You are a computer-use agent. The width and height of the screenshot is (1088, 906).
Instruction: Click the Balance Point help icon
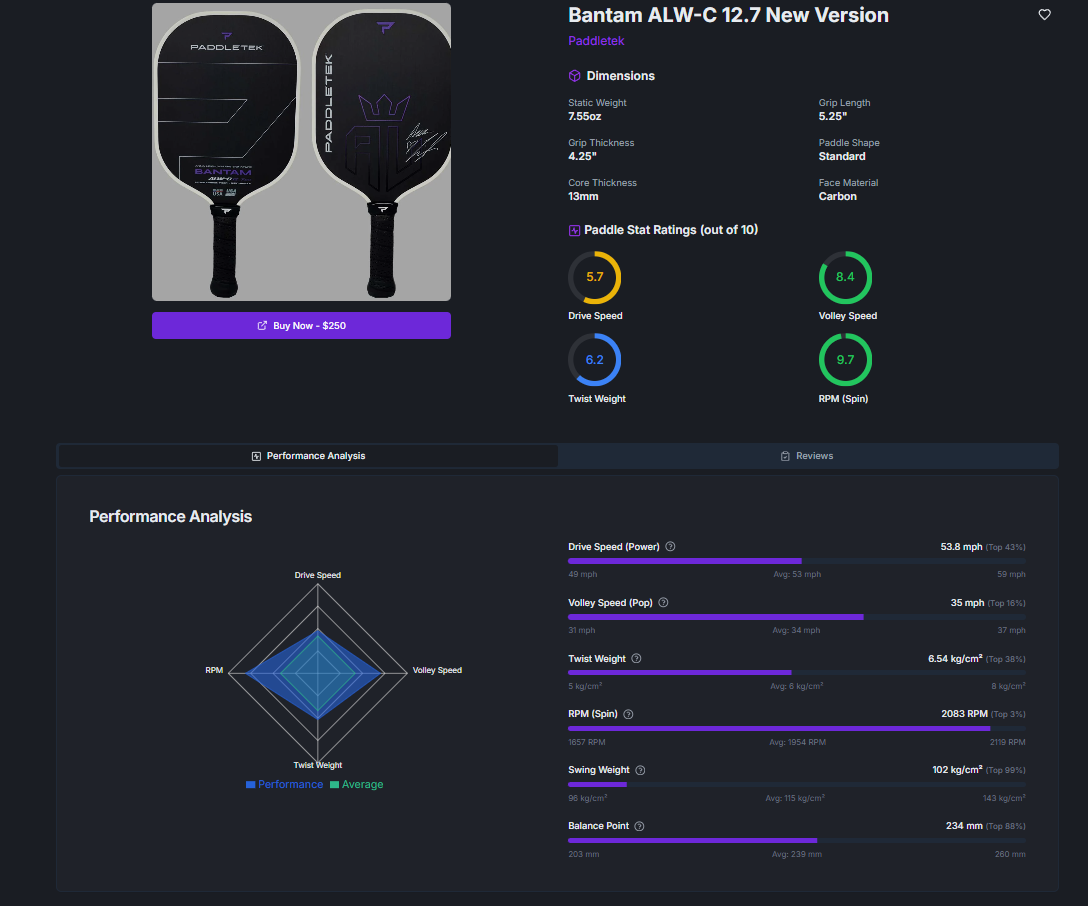(x=638, y=826)
